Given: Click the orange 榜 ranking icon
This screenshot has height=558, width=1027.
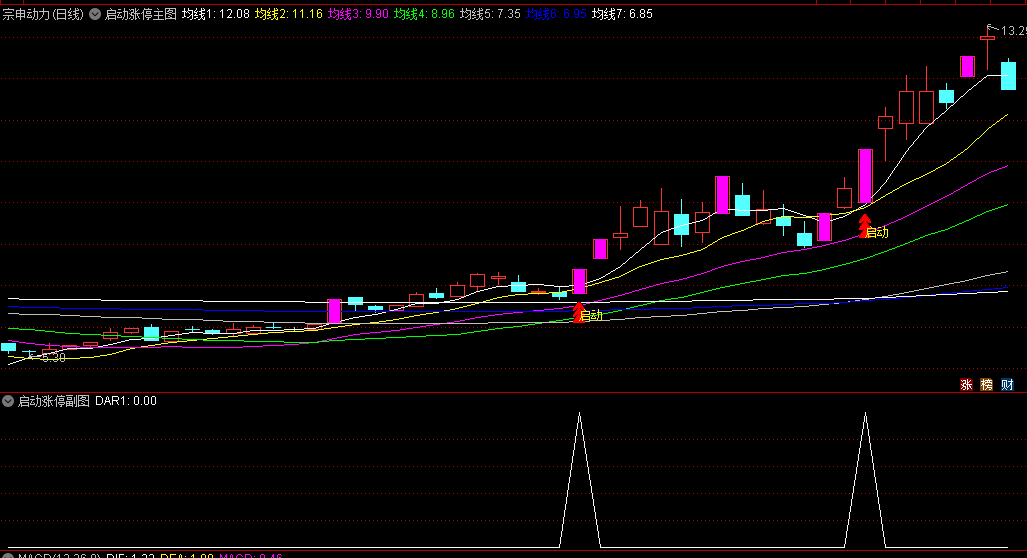Looking at the screenshot, I should click(987, 384).
